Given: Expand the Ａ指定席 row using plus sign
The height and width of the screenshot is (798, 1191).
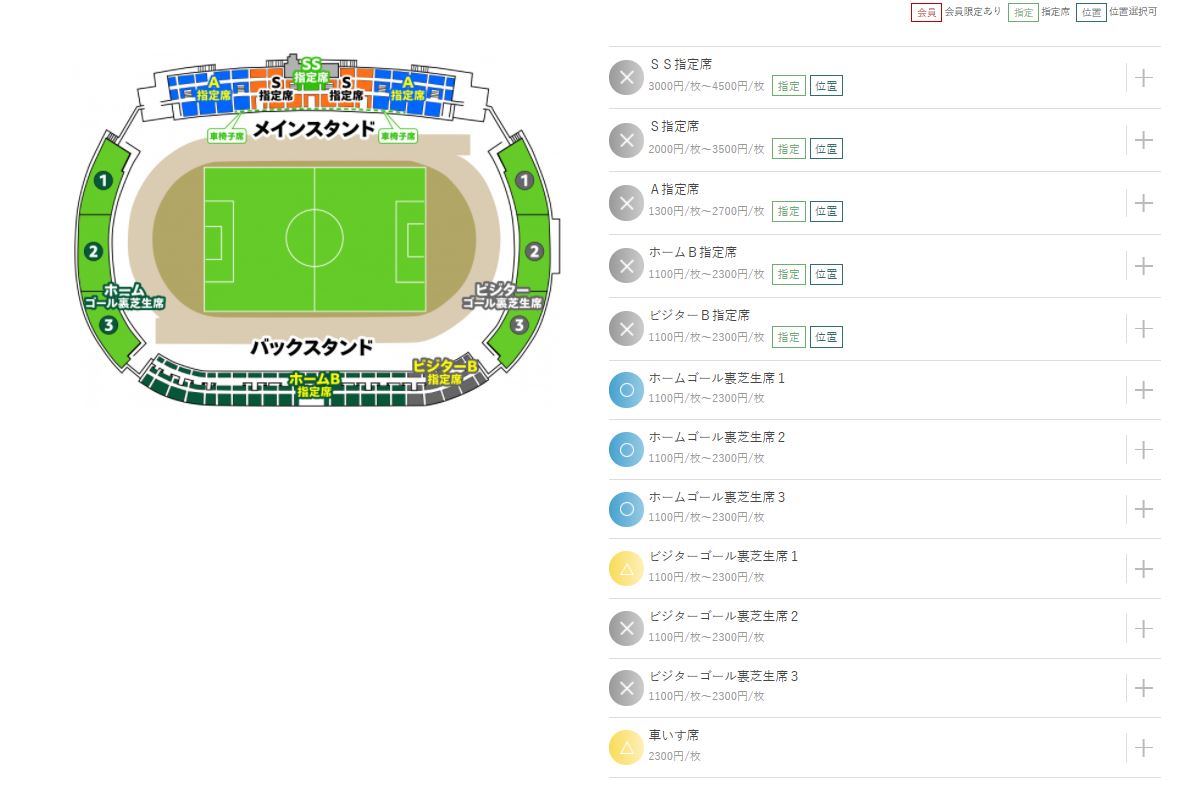Looking at the screenshot, I should tap(1143, 203).
